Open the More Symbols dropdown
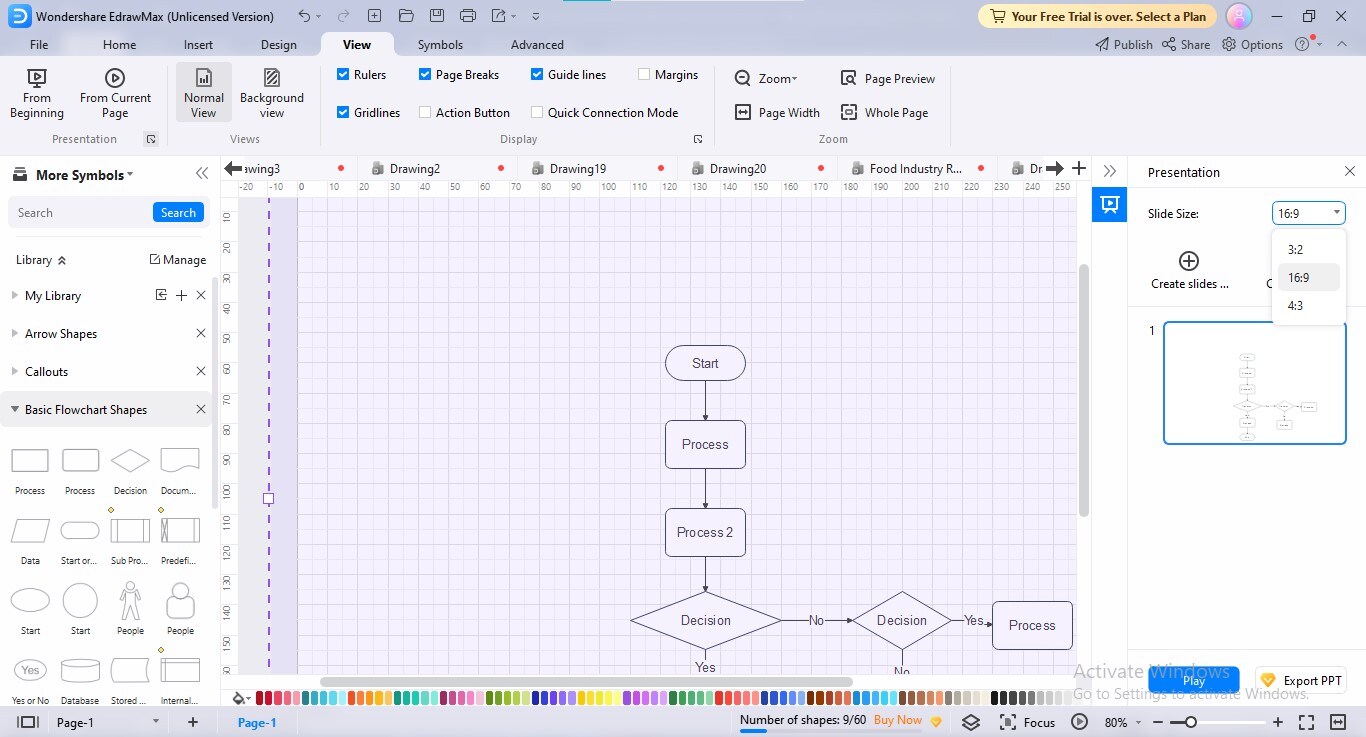This screenshot has height=737, width=1366. (84, 175)
